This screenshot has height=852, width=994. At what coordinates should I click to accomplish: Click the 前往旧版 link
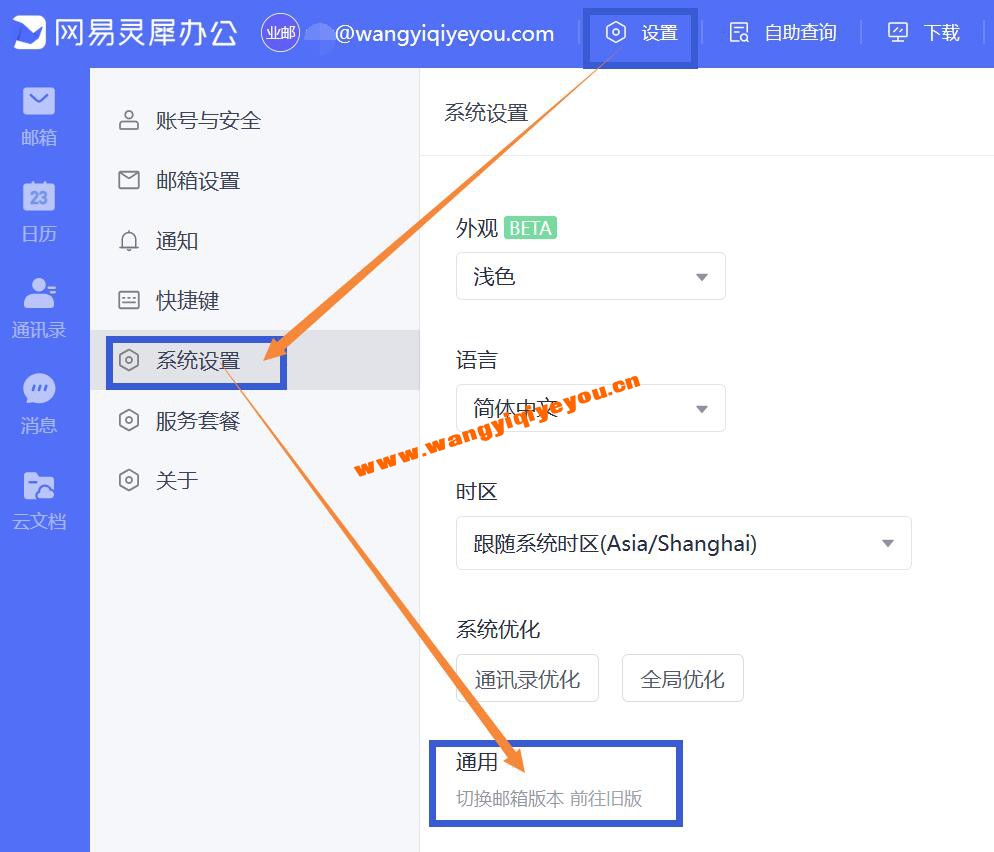tap(606, 798)
